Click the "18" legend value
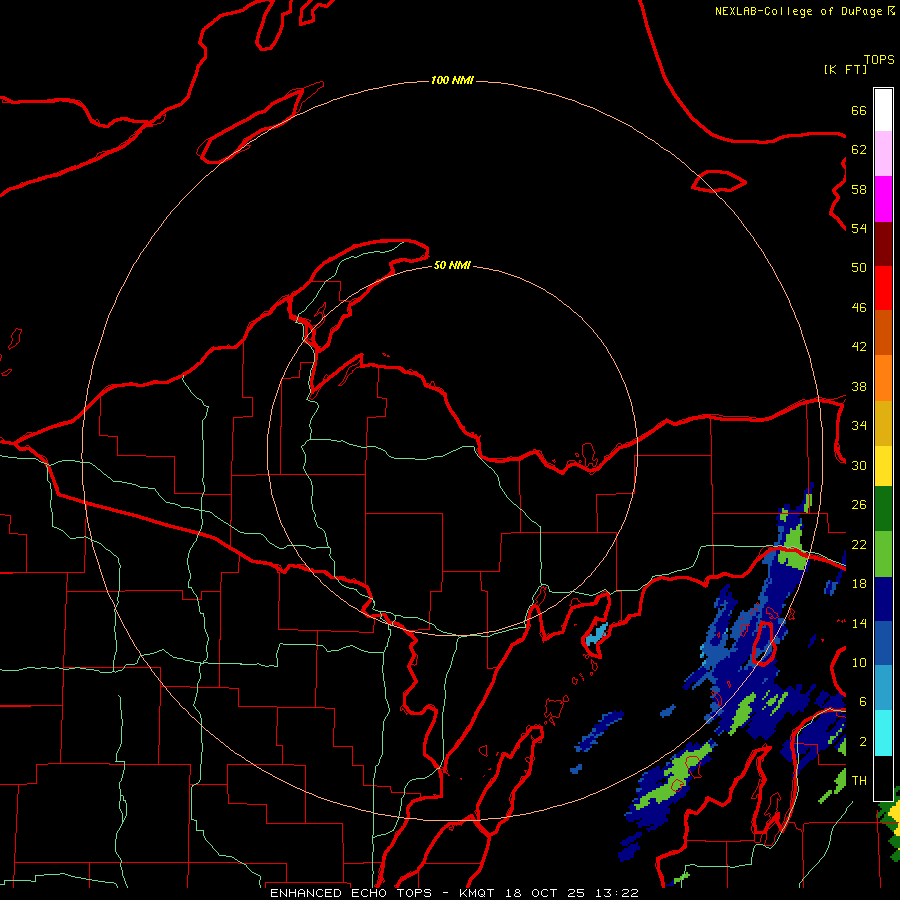 [x=859, y=584]
